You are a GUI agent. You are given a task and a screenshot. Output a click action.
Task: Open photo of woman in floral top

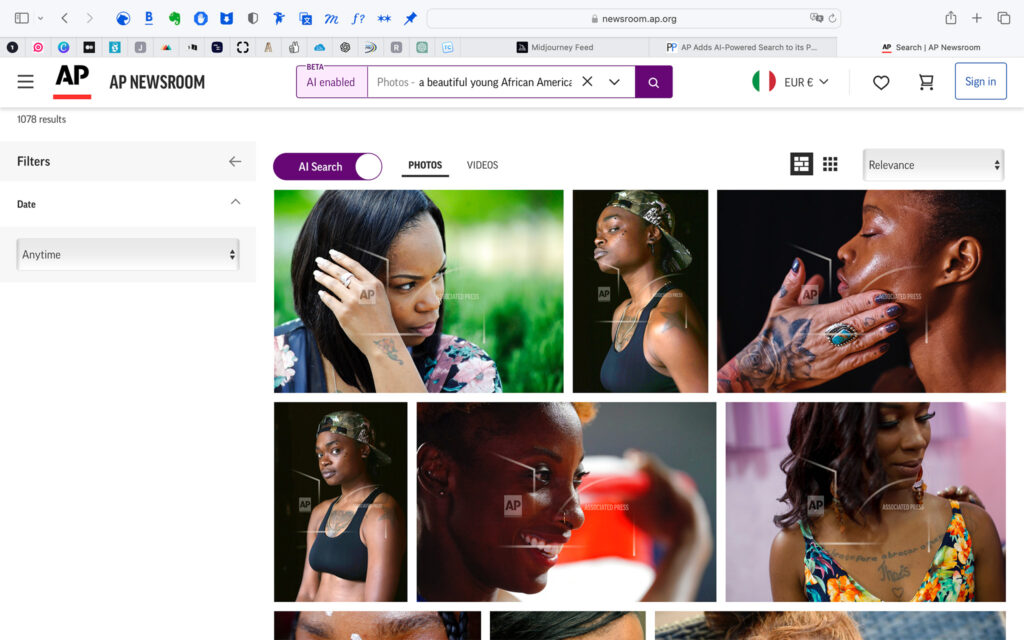(865, 502)
